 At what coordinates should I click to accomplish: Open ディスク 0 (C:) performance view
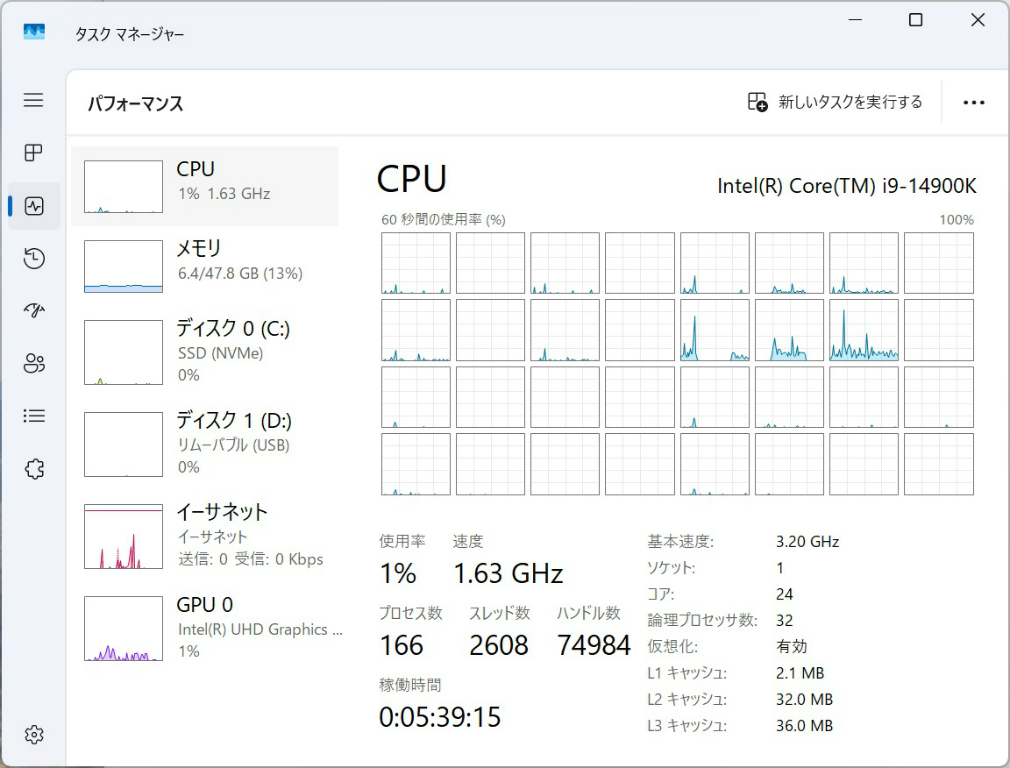[205, 352]
